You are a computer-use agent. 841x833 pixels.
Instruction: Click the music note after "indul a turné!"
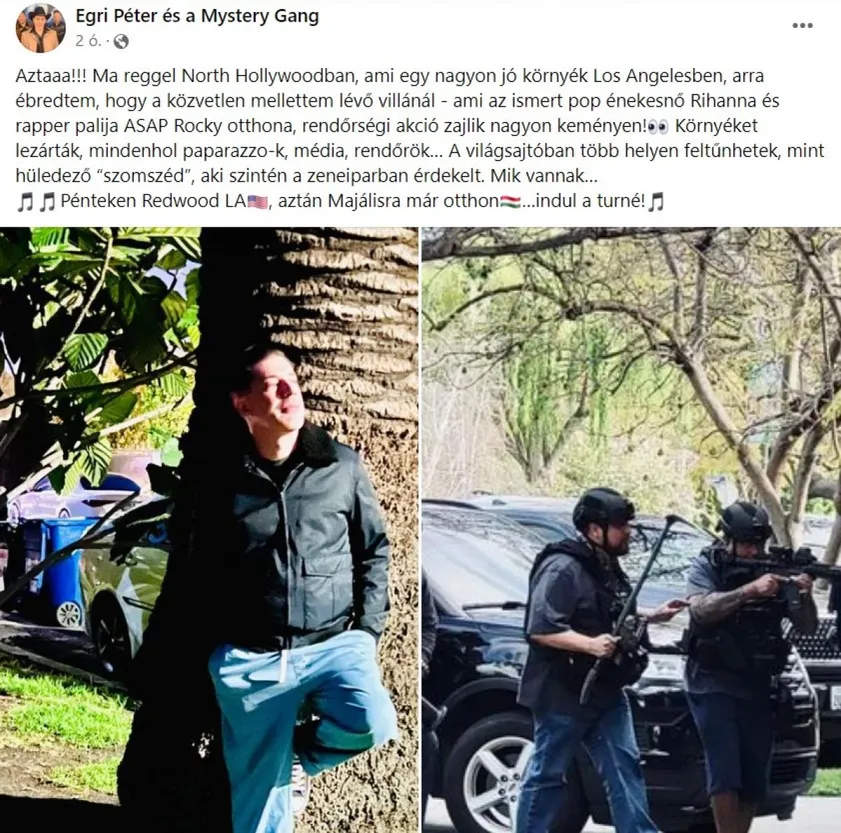(655, 202)
